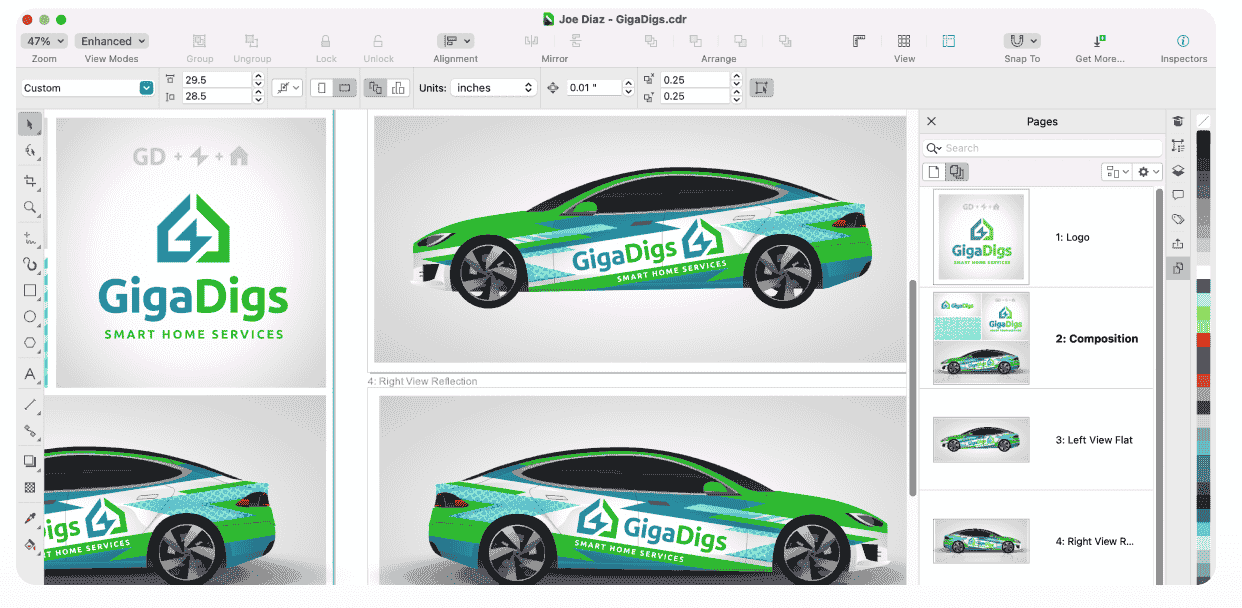The image size is (1242, 608).
Task: Open the Alignment dropdown
Action: (x=456, y=41)
